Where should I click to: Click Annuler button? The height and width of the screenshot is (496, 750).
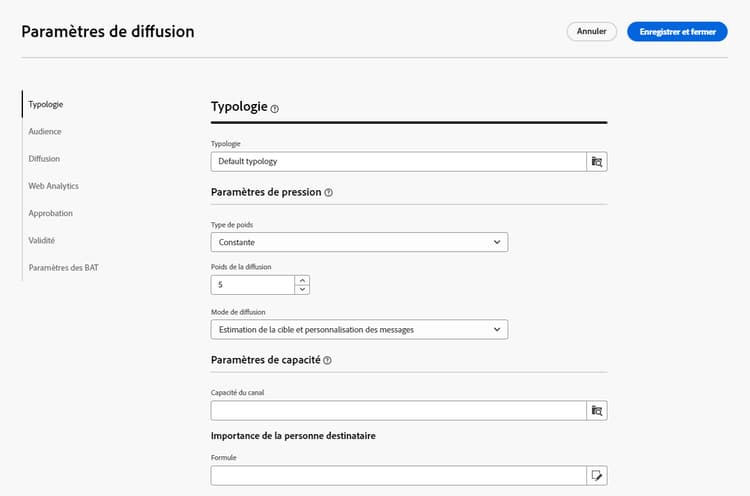[592, 32]
